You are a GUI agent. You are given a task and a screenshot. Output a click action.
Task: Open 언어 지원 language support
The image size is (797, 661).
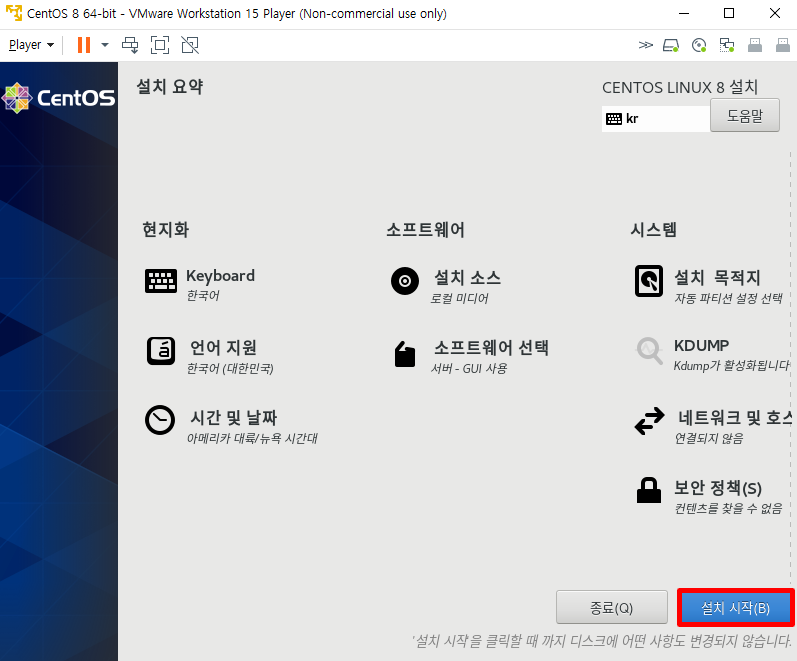(230, 356)
